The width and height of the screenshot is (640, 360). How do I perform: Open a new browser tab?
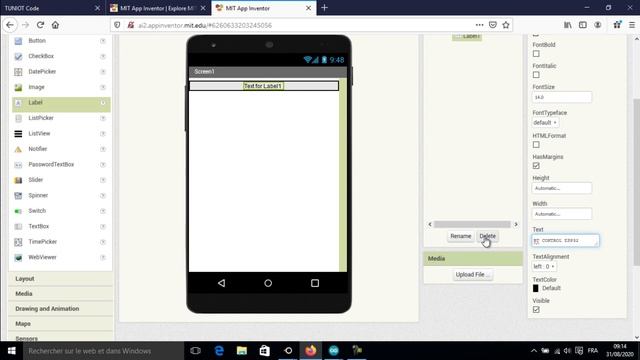pyautogui.click(x=324, y=8)
